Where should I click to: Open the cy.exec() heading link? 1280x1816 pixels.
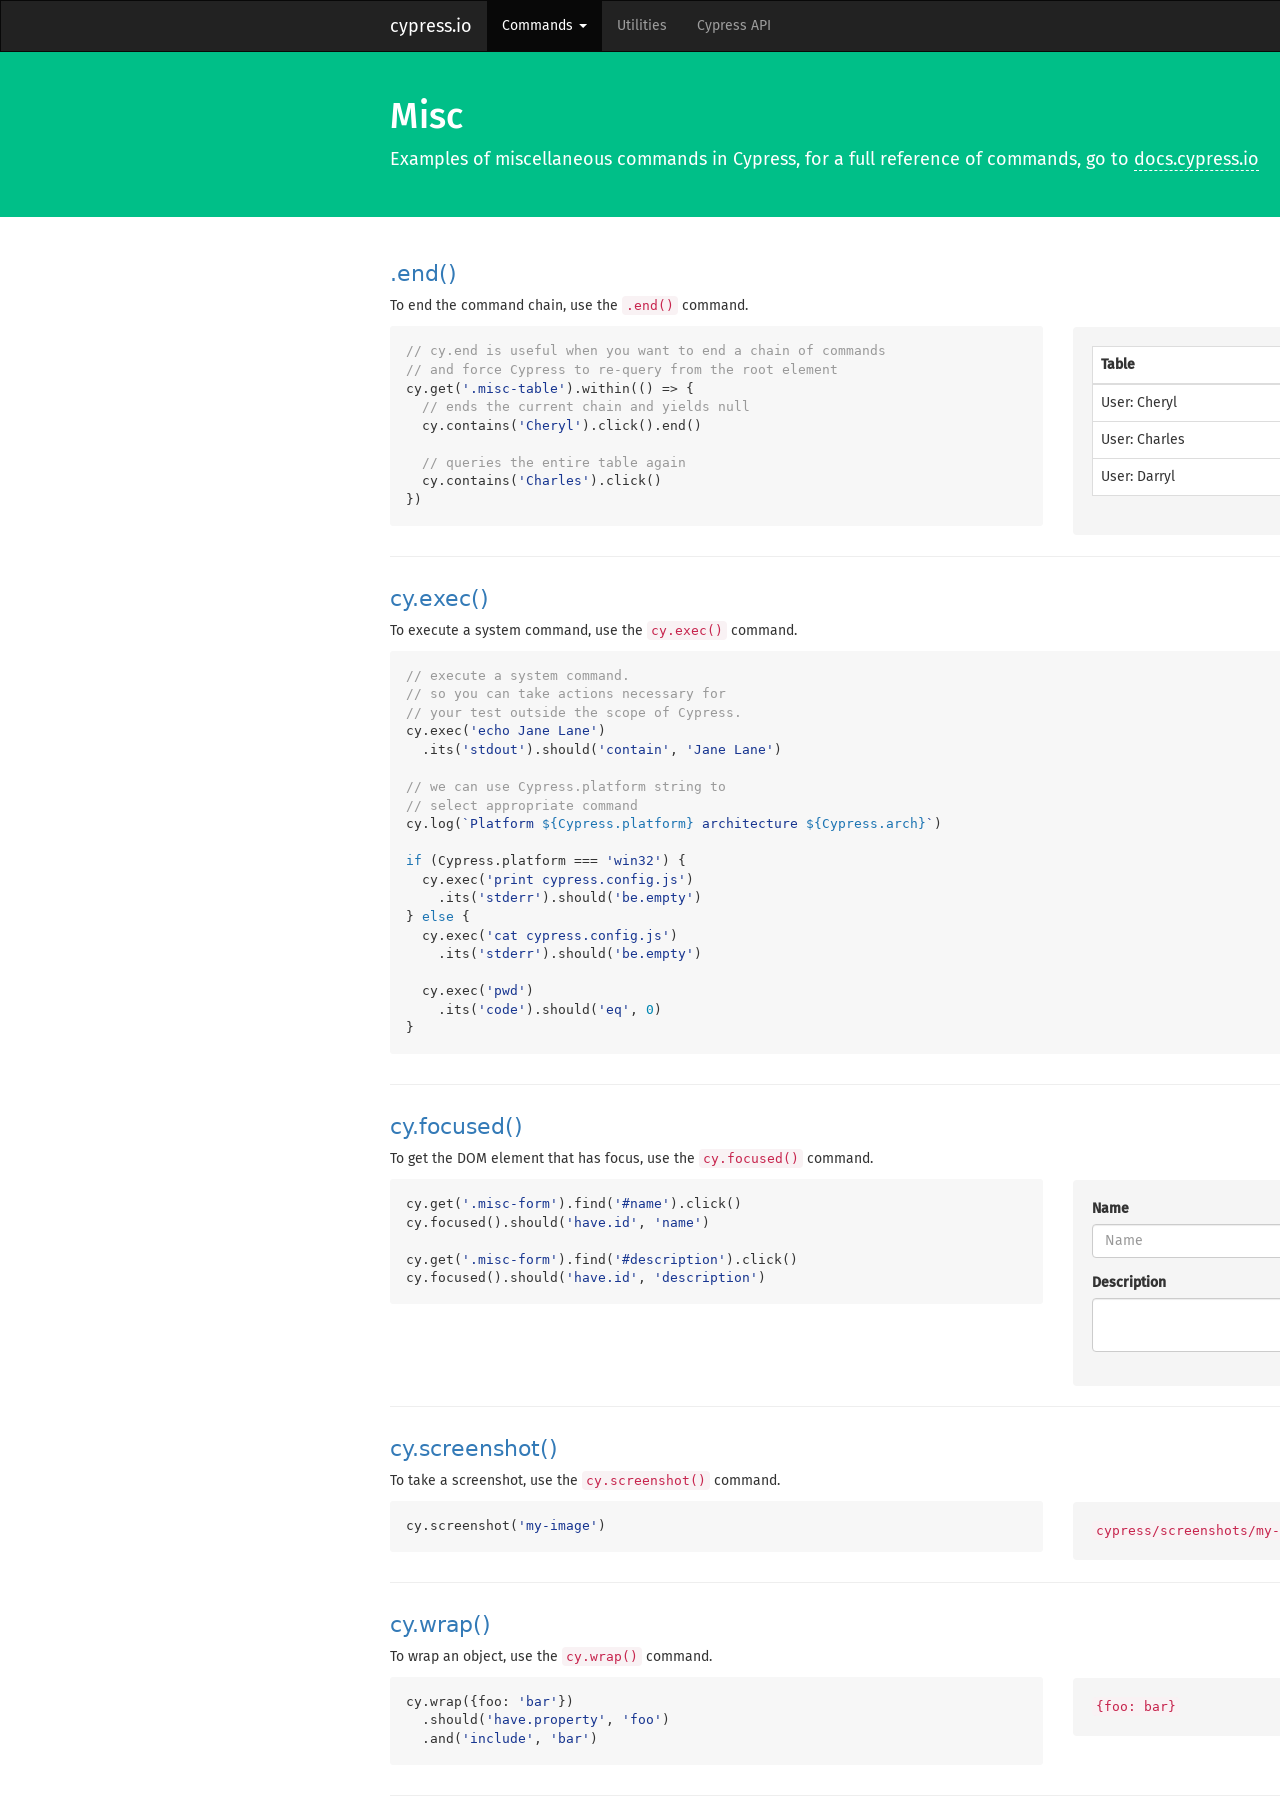pos(439,598)
